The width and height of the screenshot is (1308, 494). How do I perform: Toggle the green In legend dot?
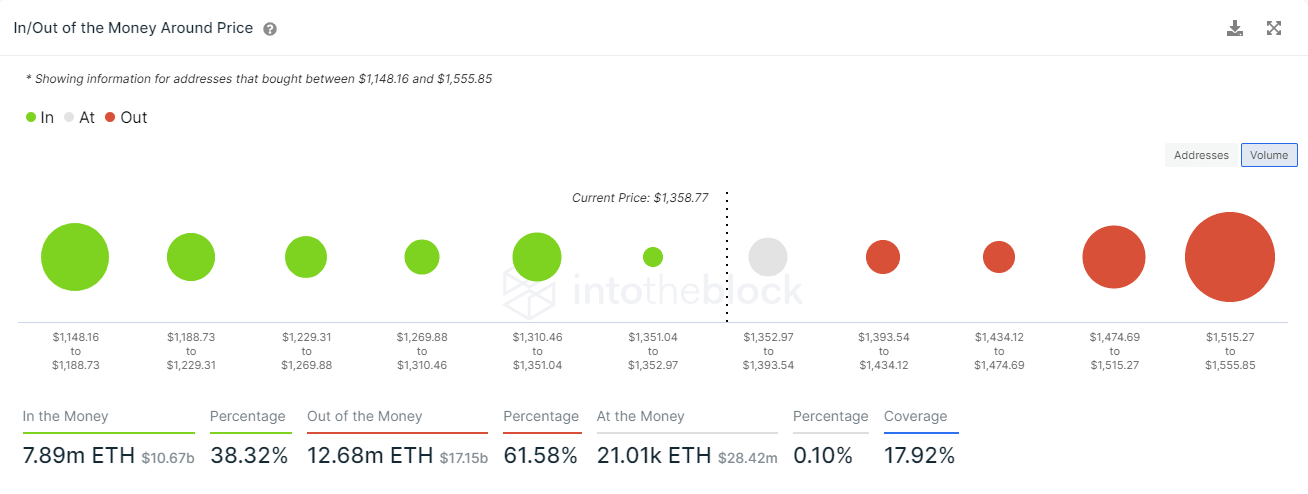[x=31, y=117]
